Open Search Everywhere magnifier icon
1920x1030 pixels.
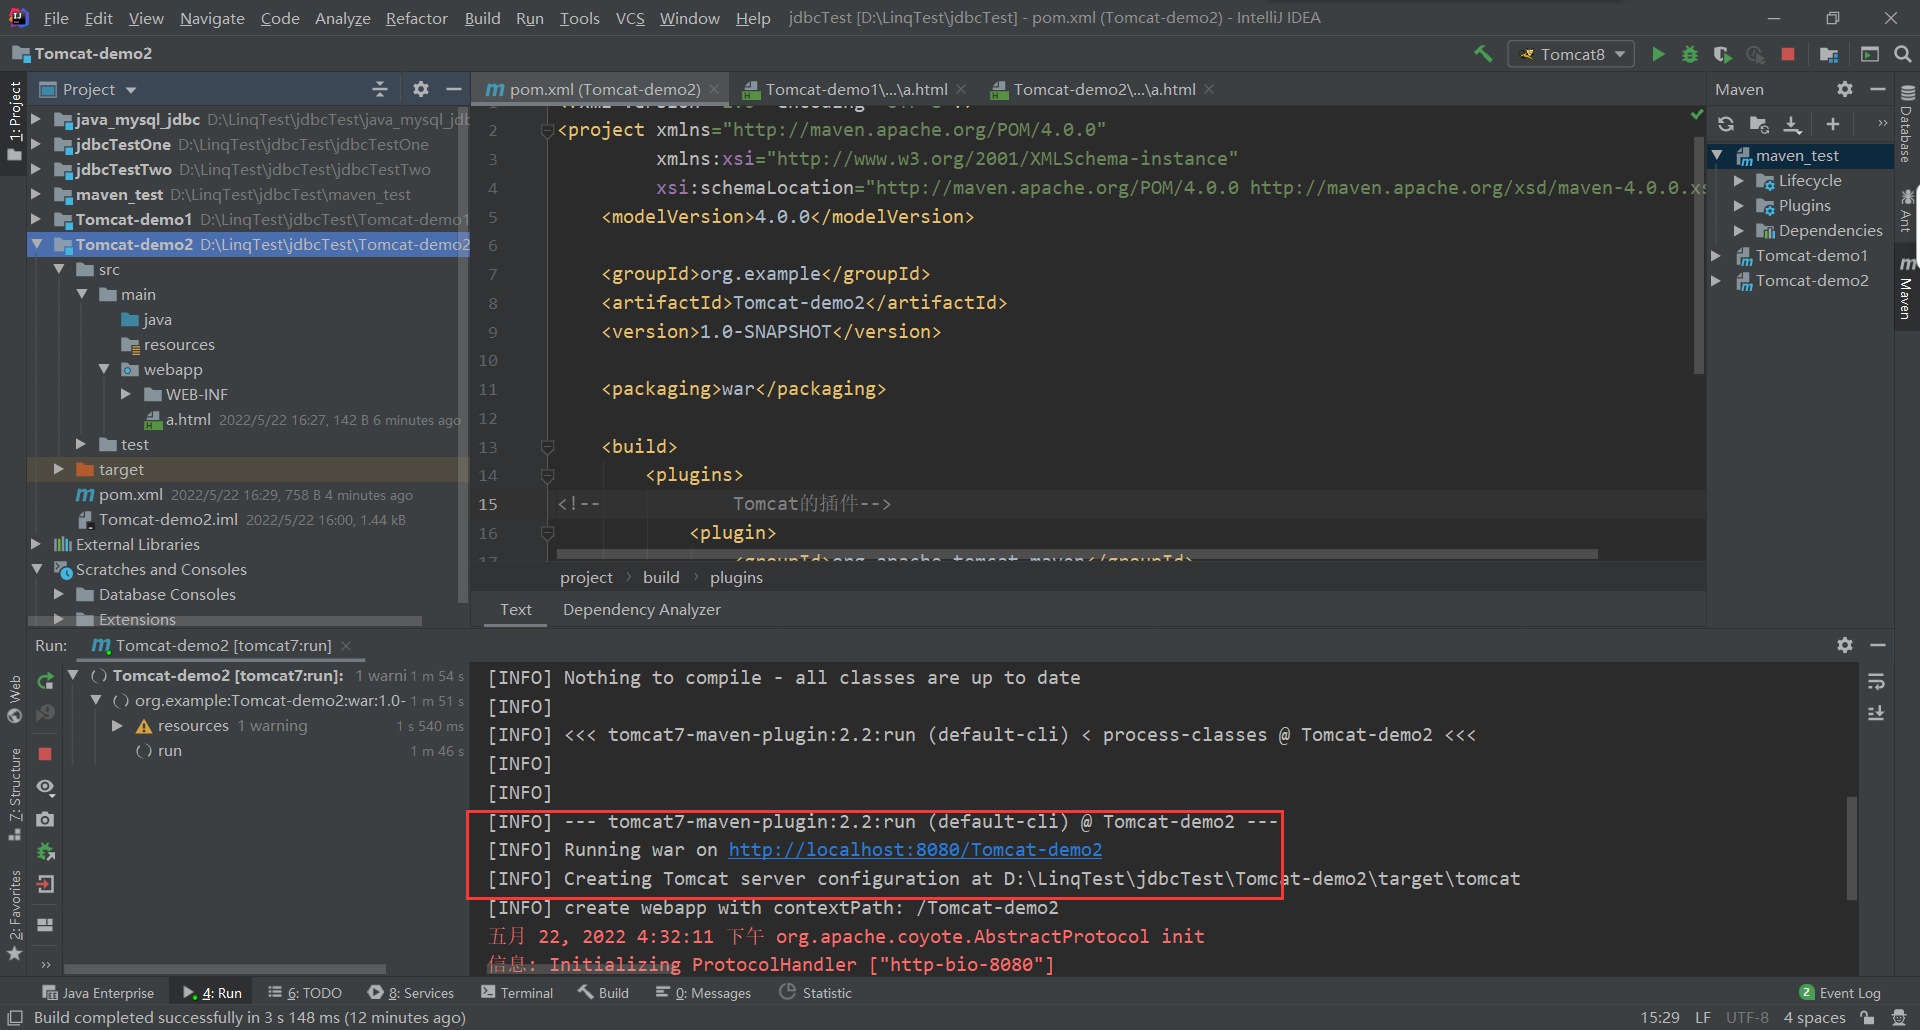pyautogui.click(x=1903, y=54)
